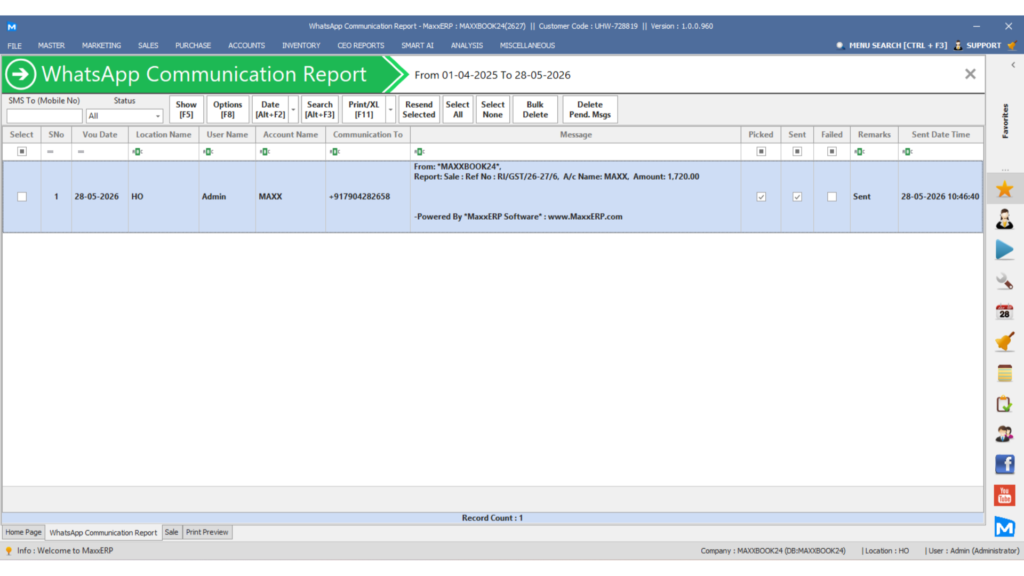Toggle the Failed checkbox in row 1
Image resolution: width=1024 pixels, height=576 pixels.
coord(831,197)
